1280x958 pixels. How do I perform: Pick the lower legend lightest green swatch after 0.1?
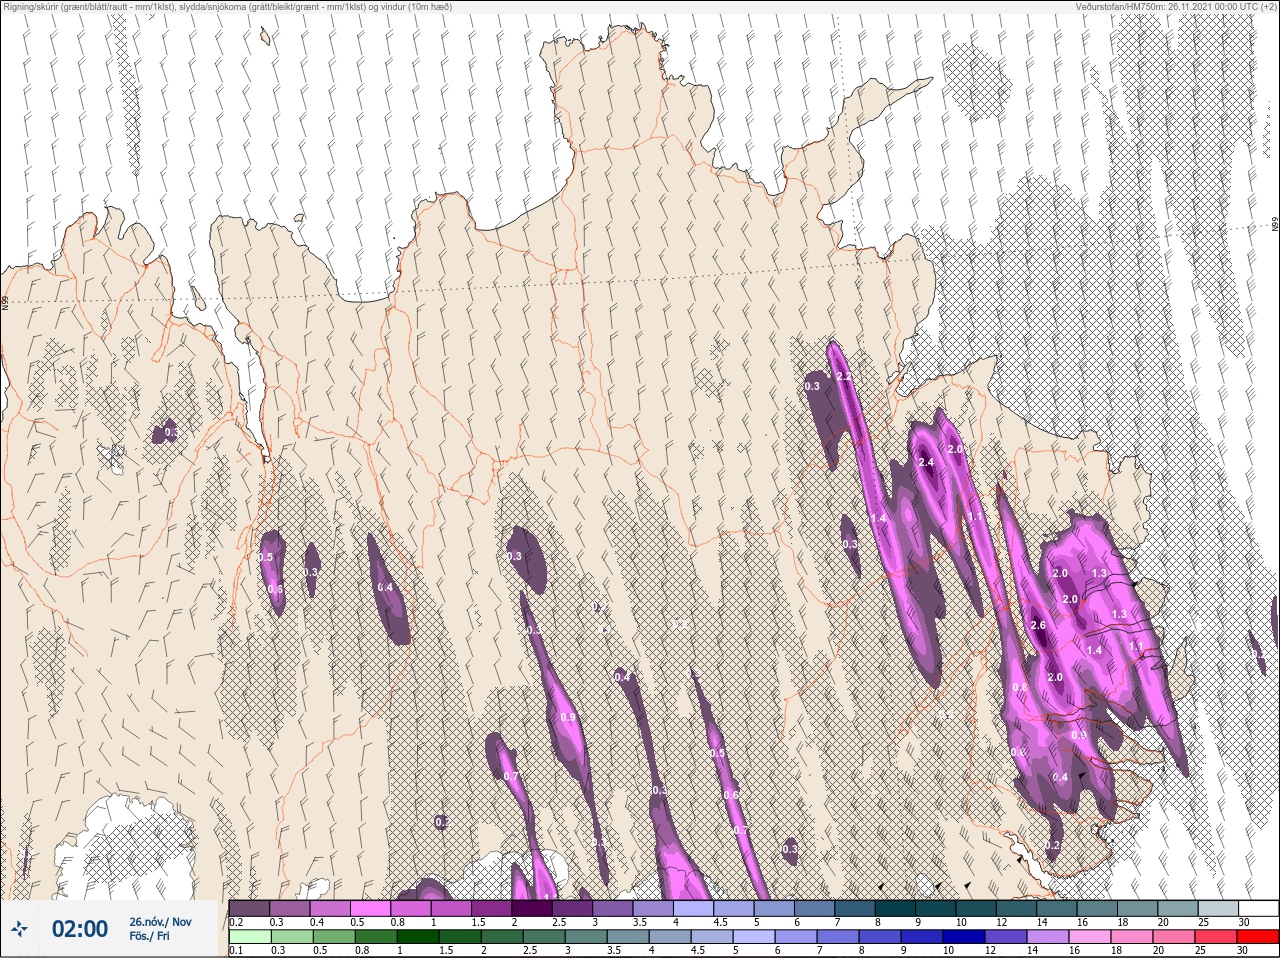250,937
